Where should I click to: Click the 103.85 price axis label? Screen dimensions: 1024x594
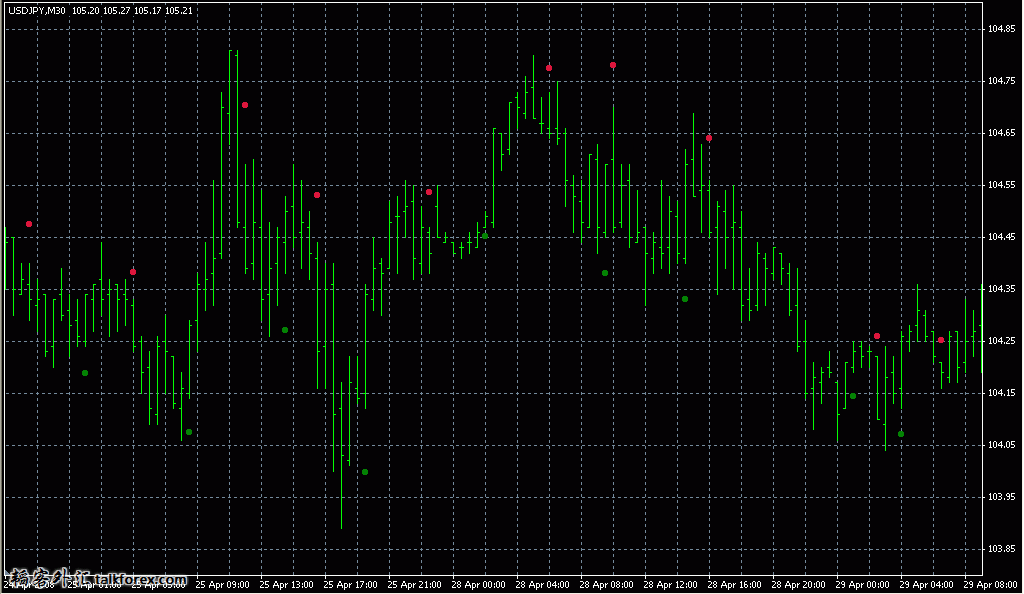pos(1003,549)
